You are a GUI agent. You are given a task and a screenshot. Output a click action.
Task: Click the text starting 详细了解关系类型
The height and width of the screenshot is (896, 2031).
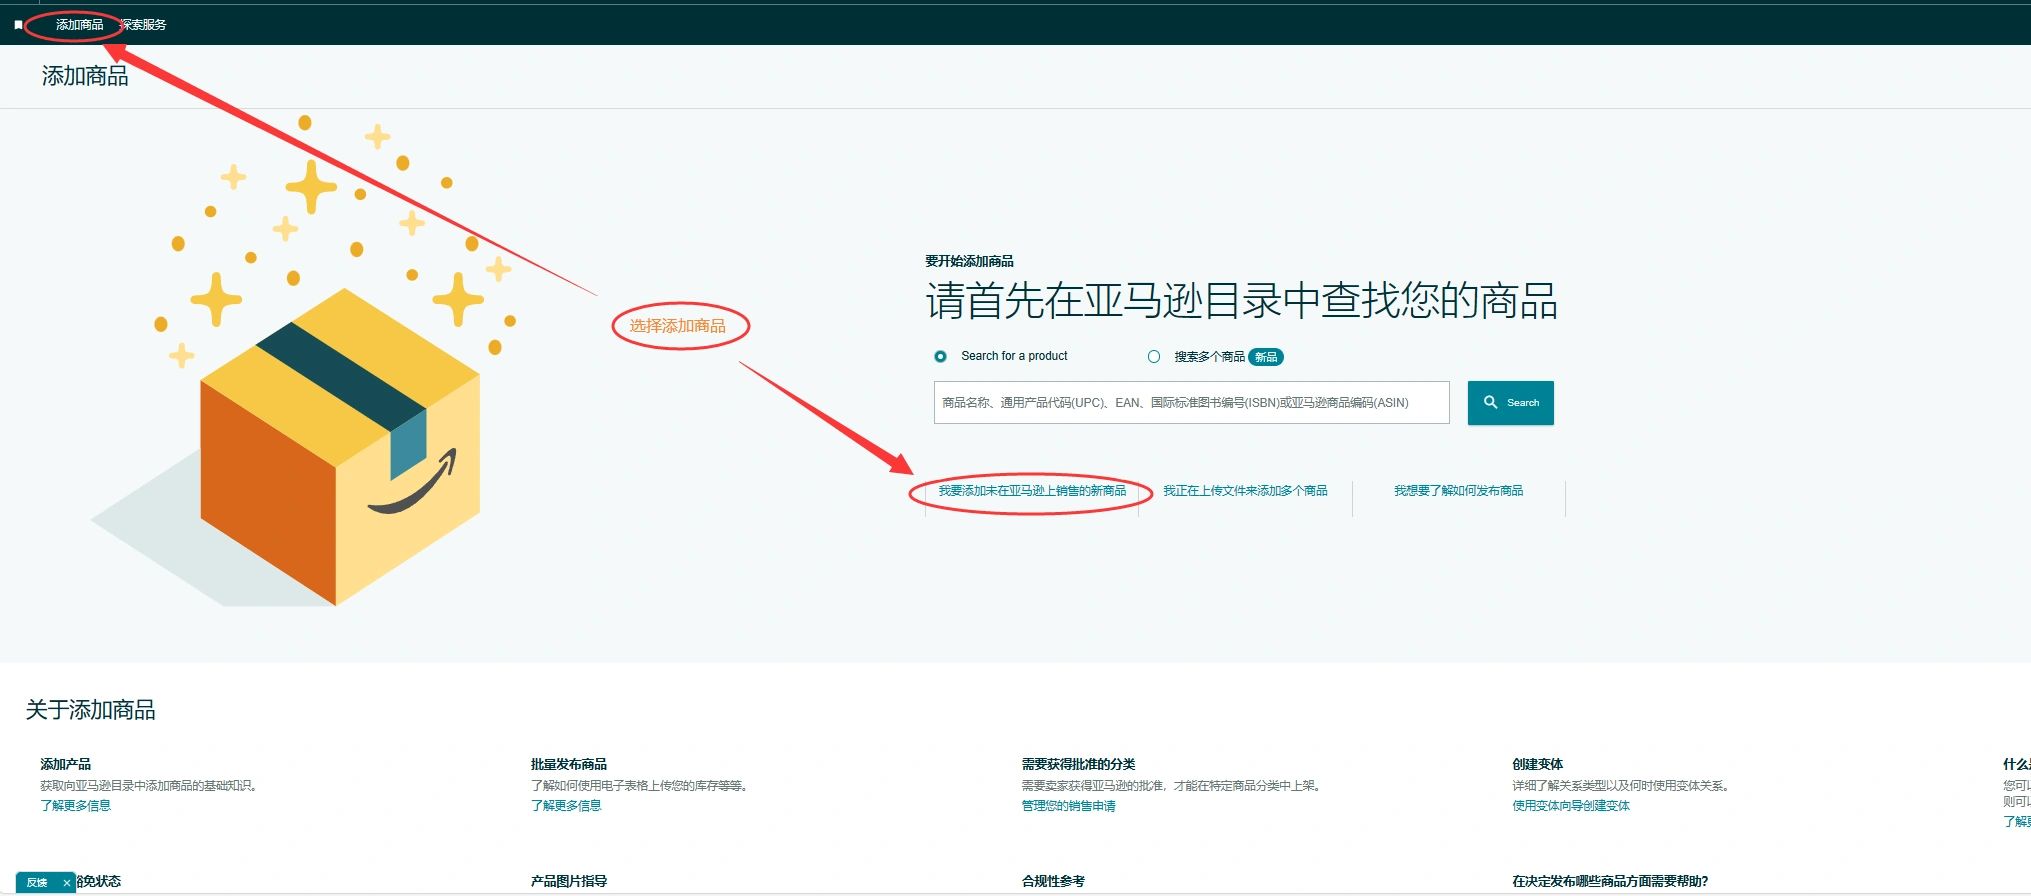pos(1622,786)
